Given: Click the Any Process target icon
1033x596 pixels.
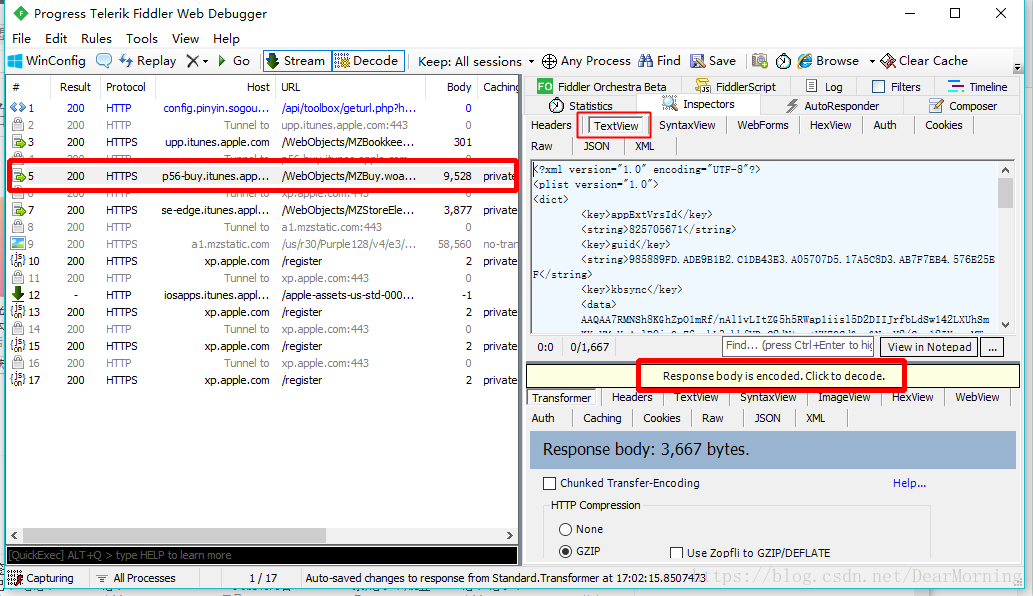Looking at the screenshot, I should 549,61.
